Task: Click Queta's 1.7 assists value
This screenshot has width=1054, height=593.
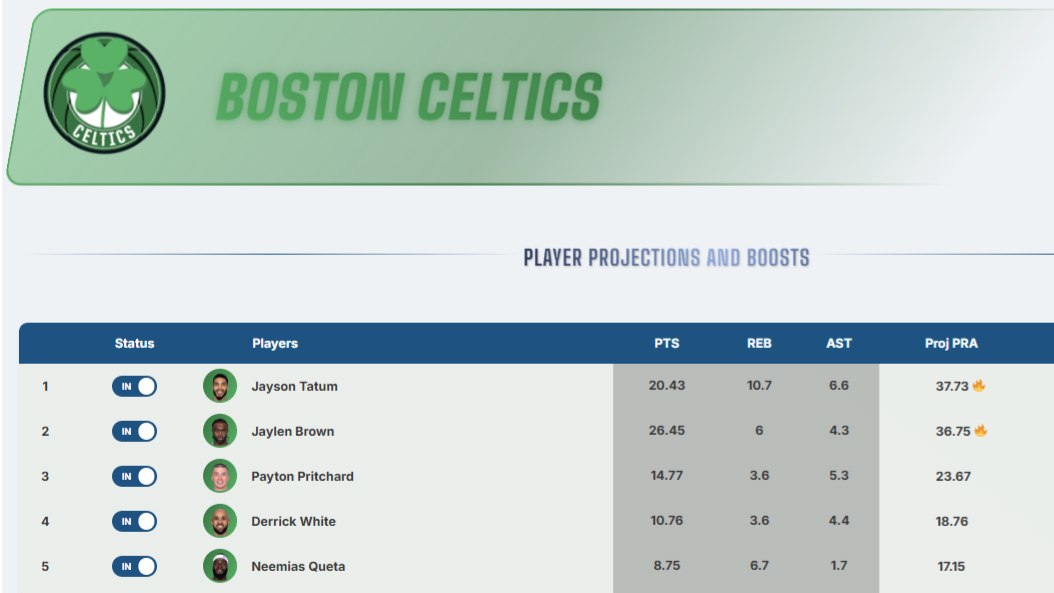Action: (839, 565)
